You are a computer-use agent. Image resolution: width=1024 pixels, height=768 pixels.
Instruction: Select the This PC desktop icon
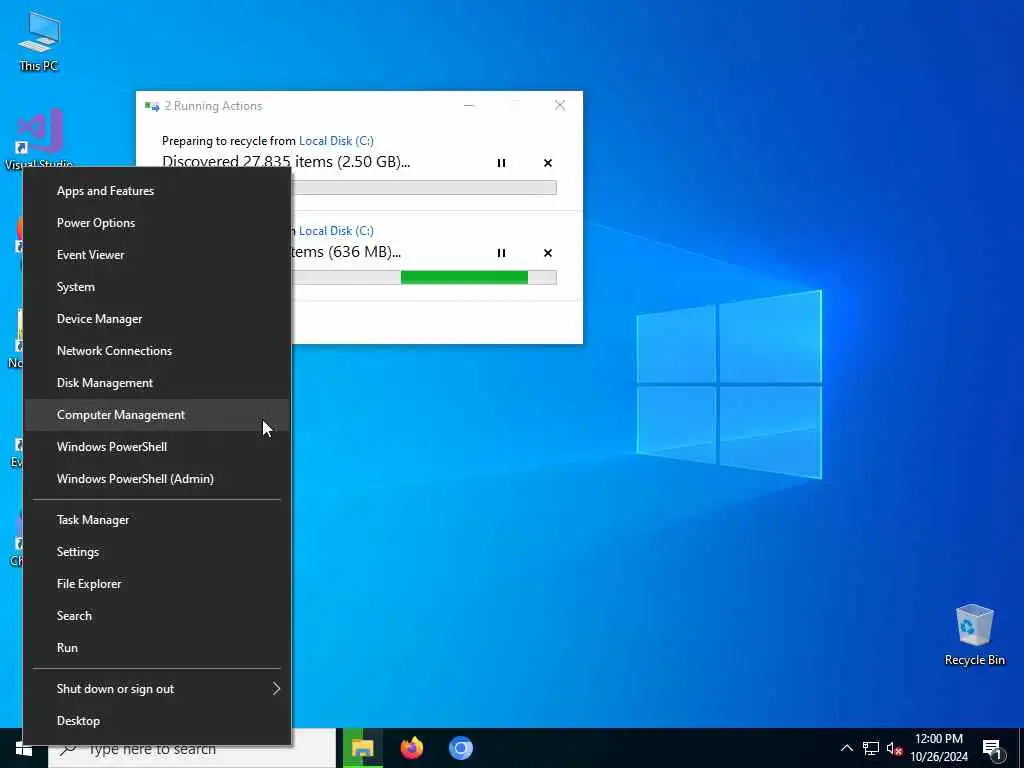tap(39, 40)
